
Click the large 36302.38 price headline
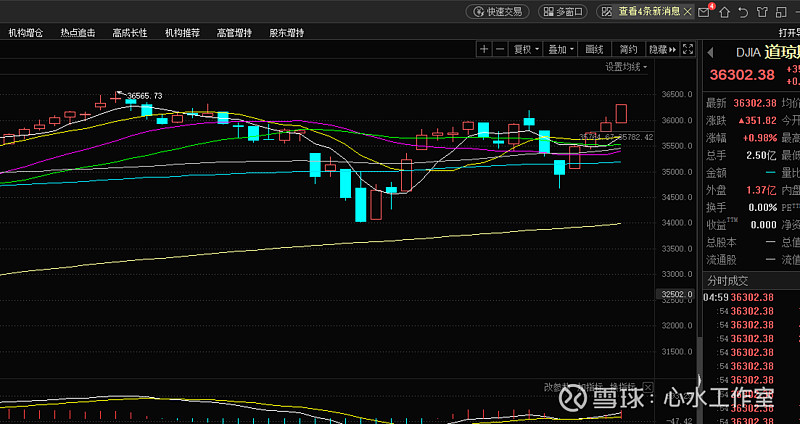coord(742,75)
